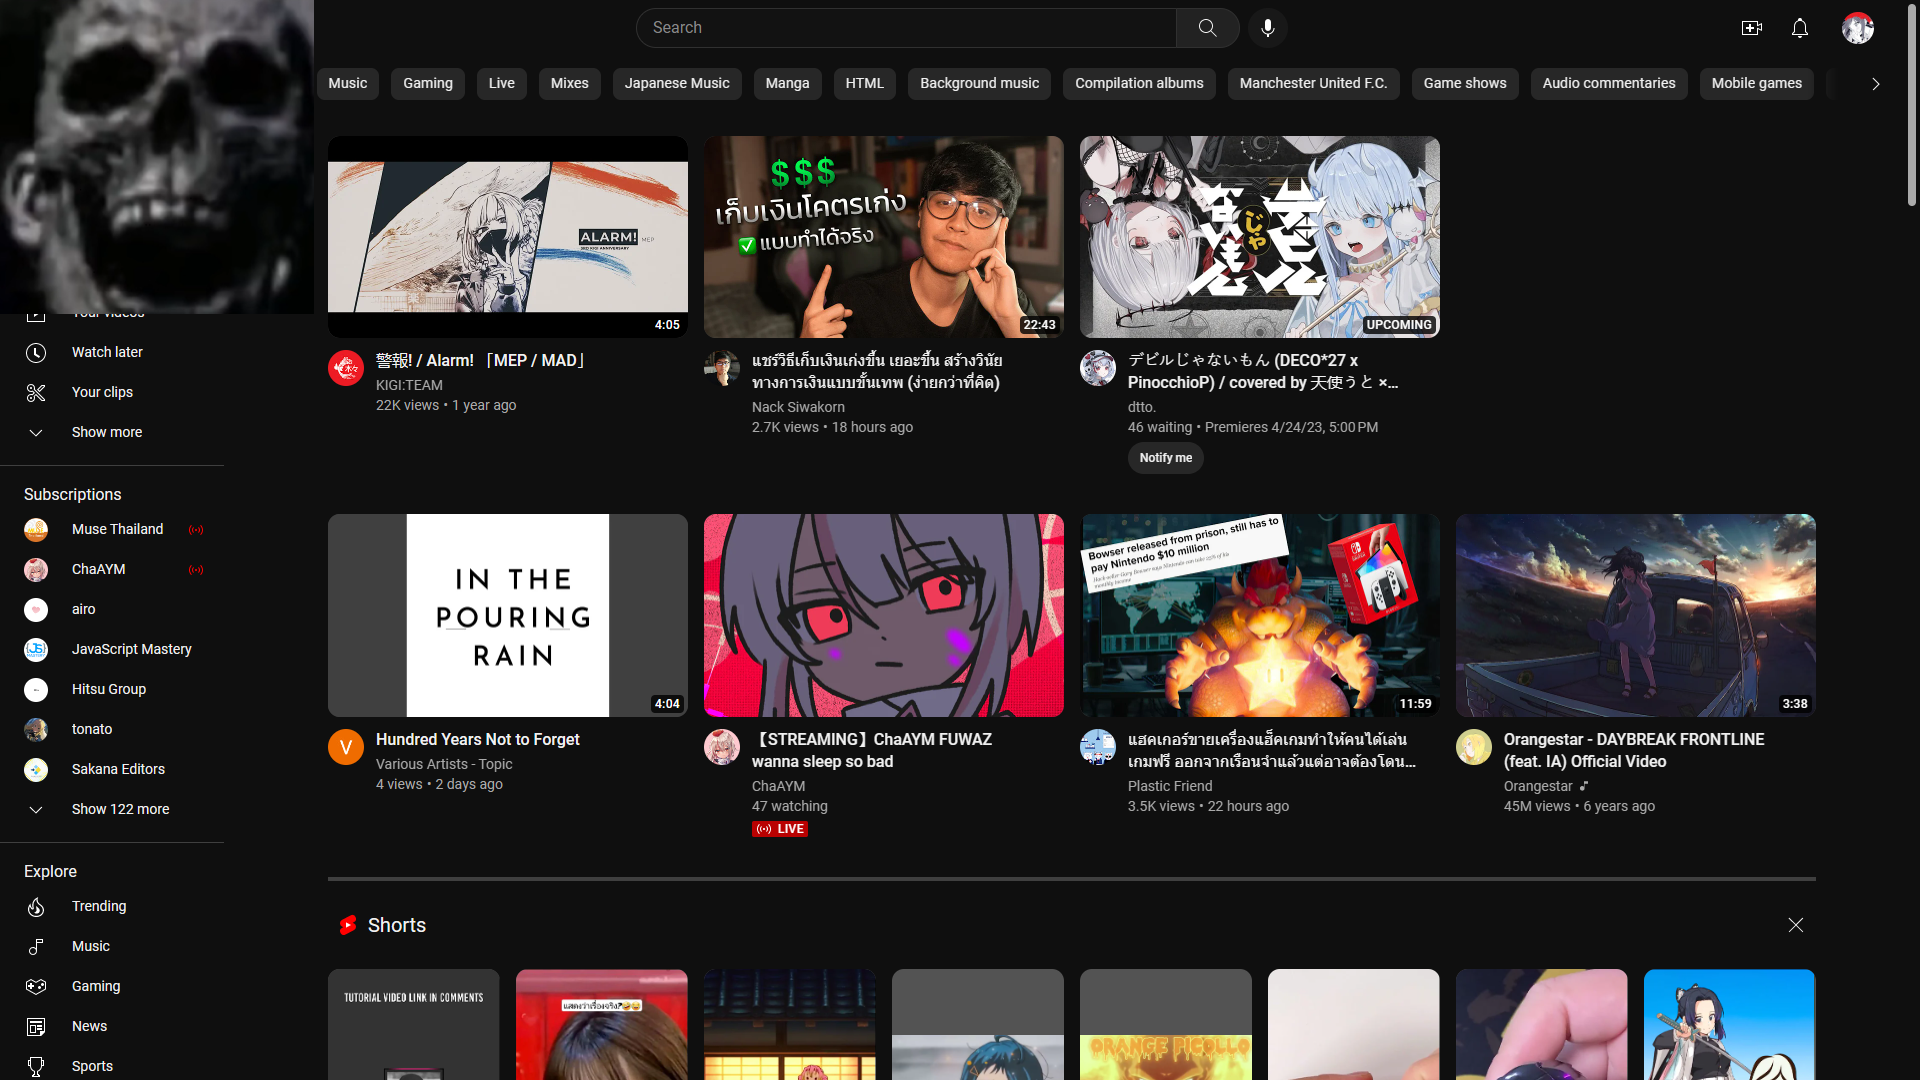Start voice search with microphone icon
Image resolution: width=1920 pixels, height=1080 pixels.
tap(1267, 28)
